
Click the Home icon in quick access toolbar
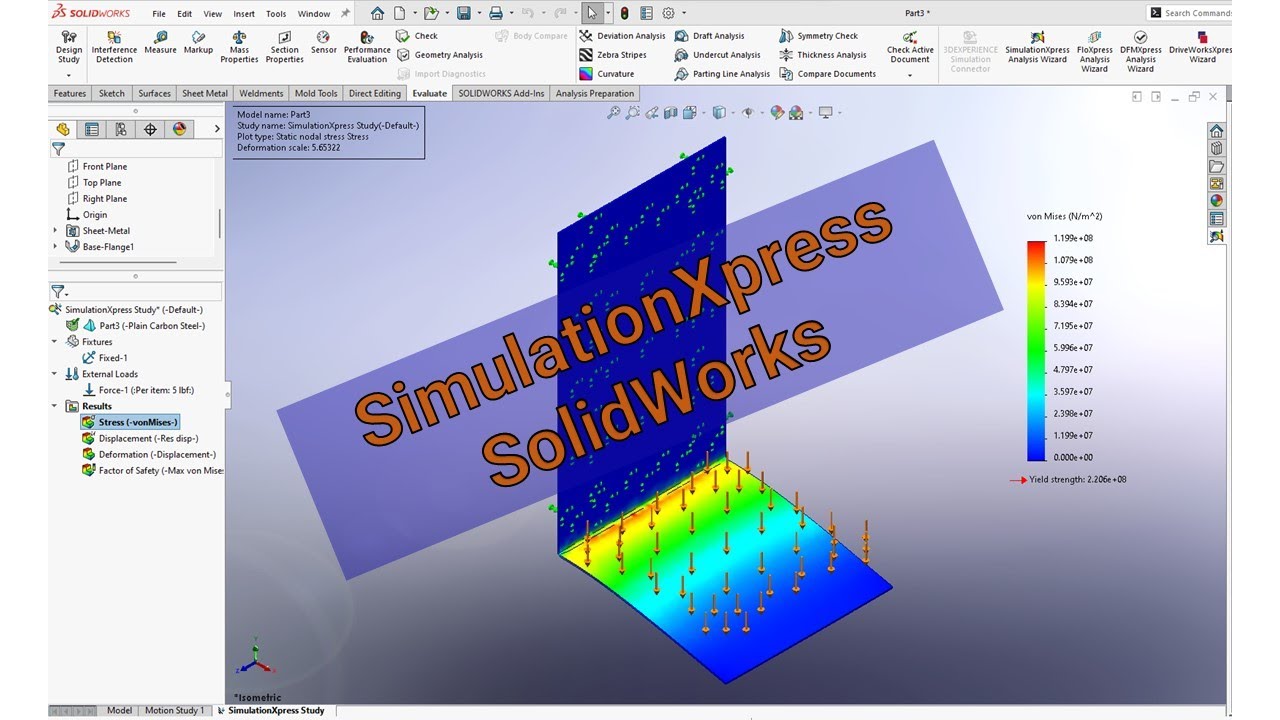[377, 13]
